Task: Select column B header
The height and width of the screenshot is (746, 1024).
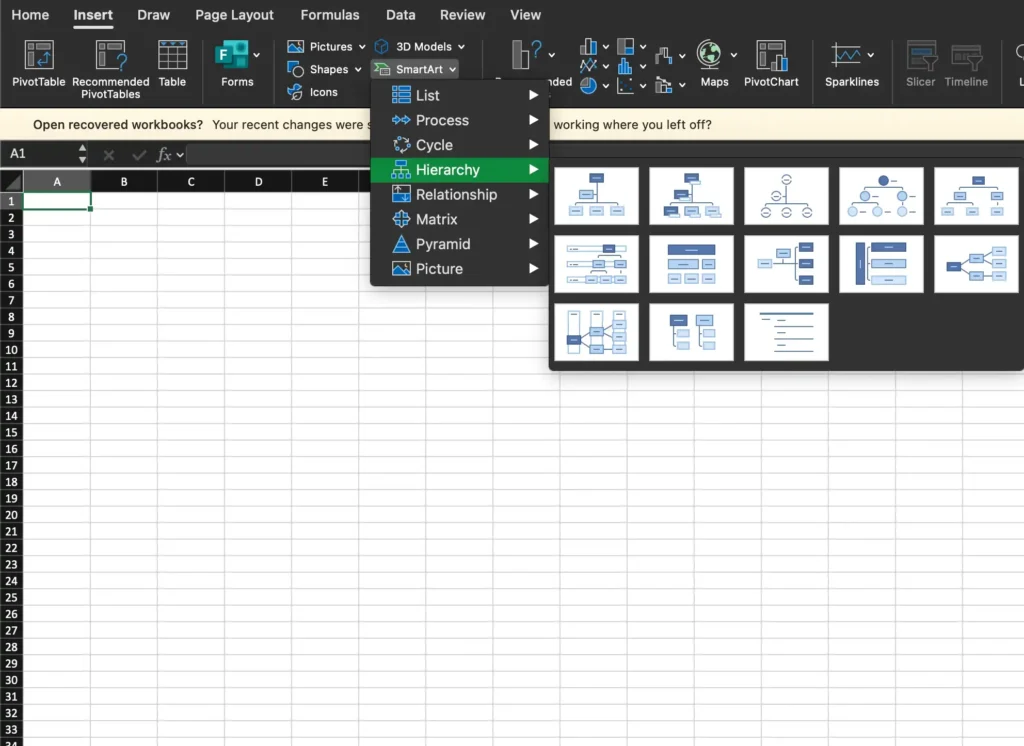Action: [124, 182]
